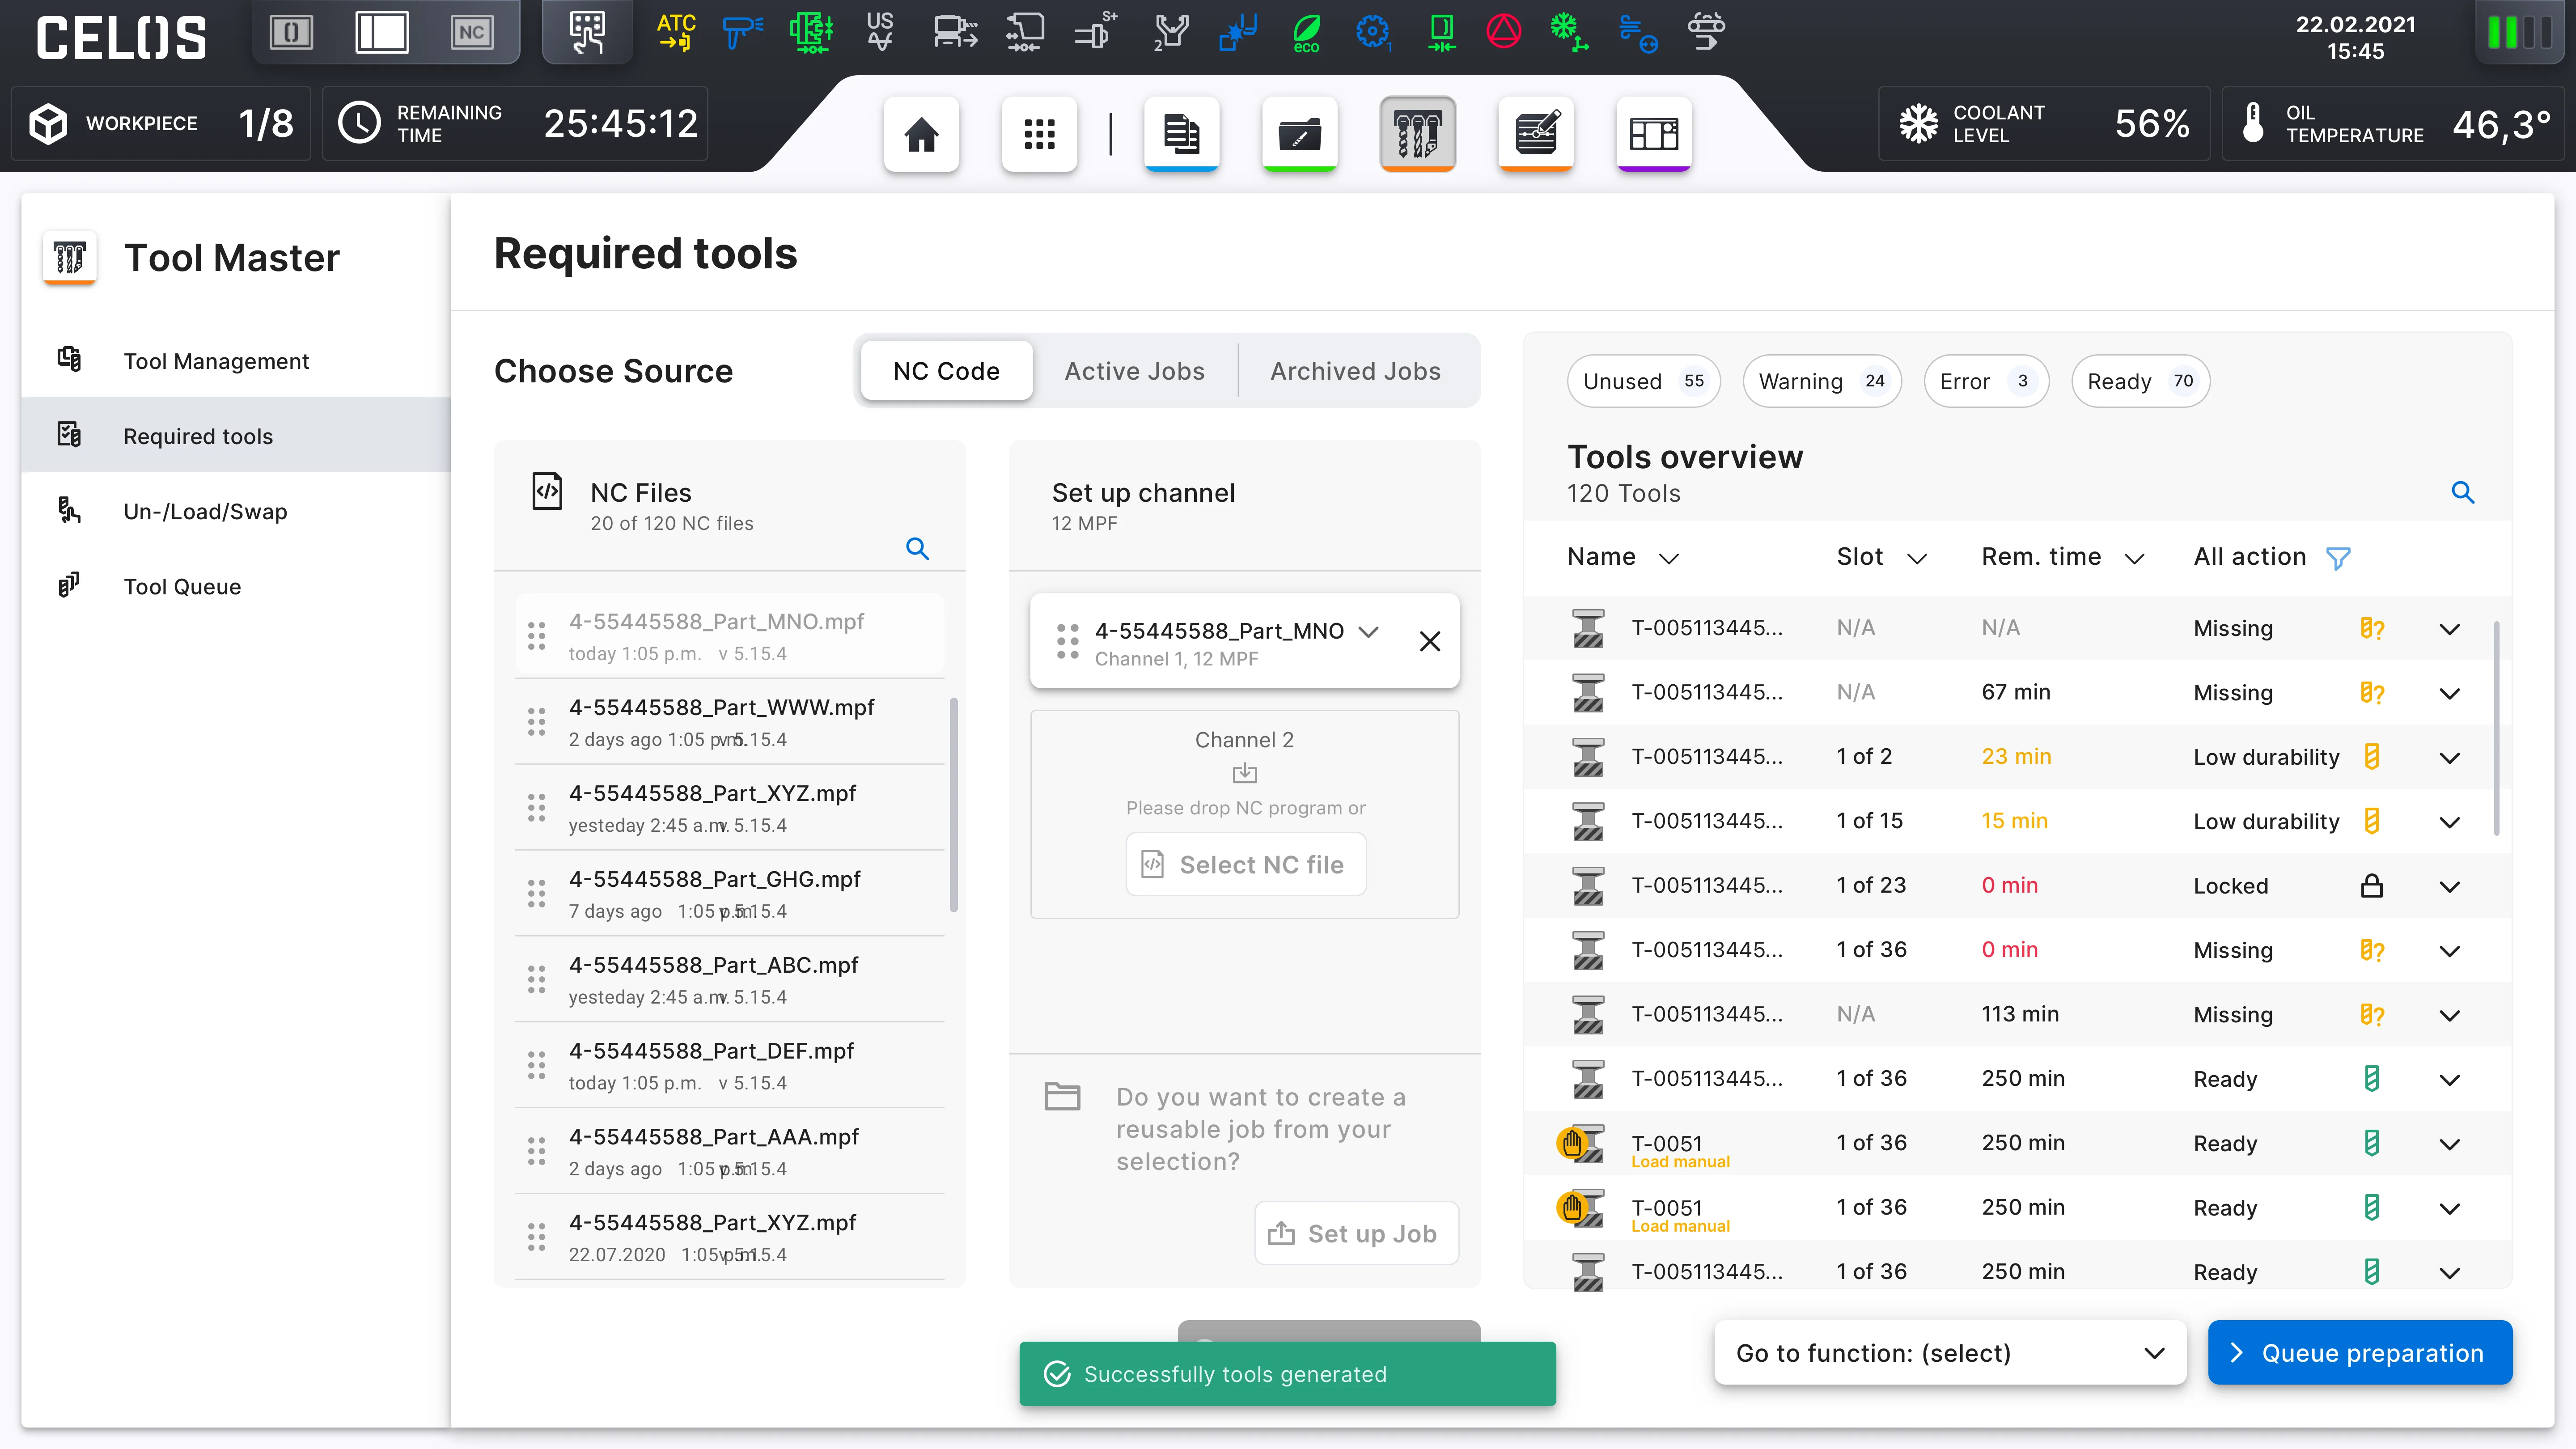The height and width of the screenshot is (1449, 2576).
Task: Click the green eco leaf icon
Action: point(1306,33)
